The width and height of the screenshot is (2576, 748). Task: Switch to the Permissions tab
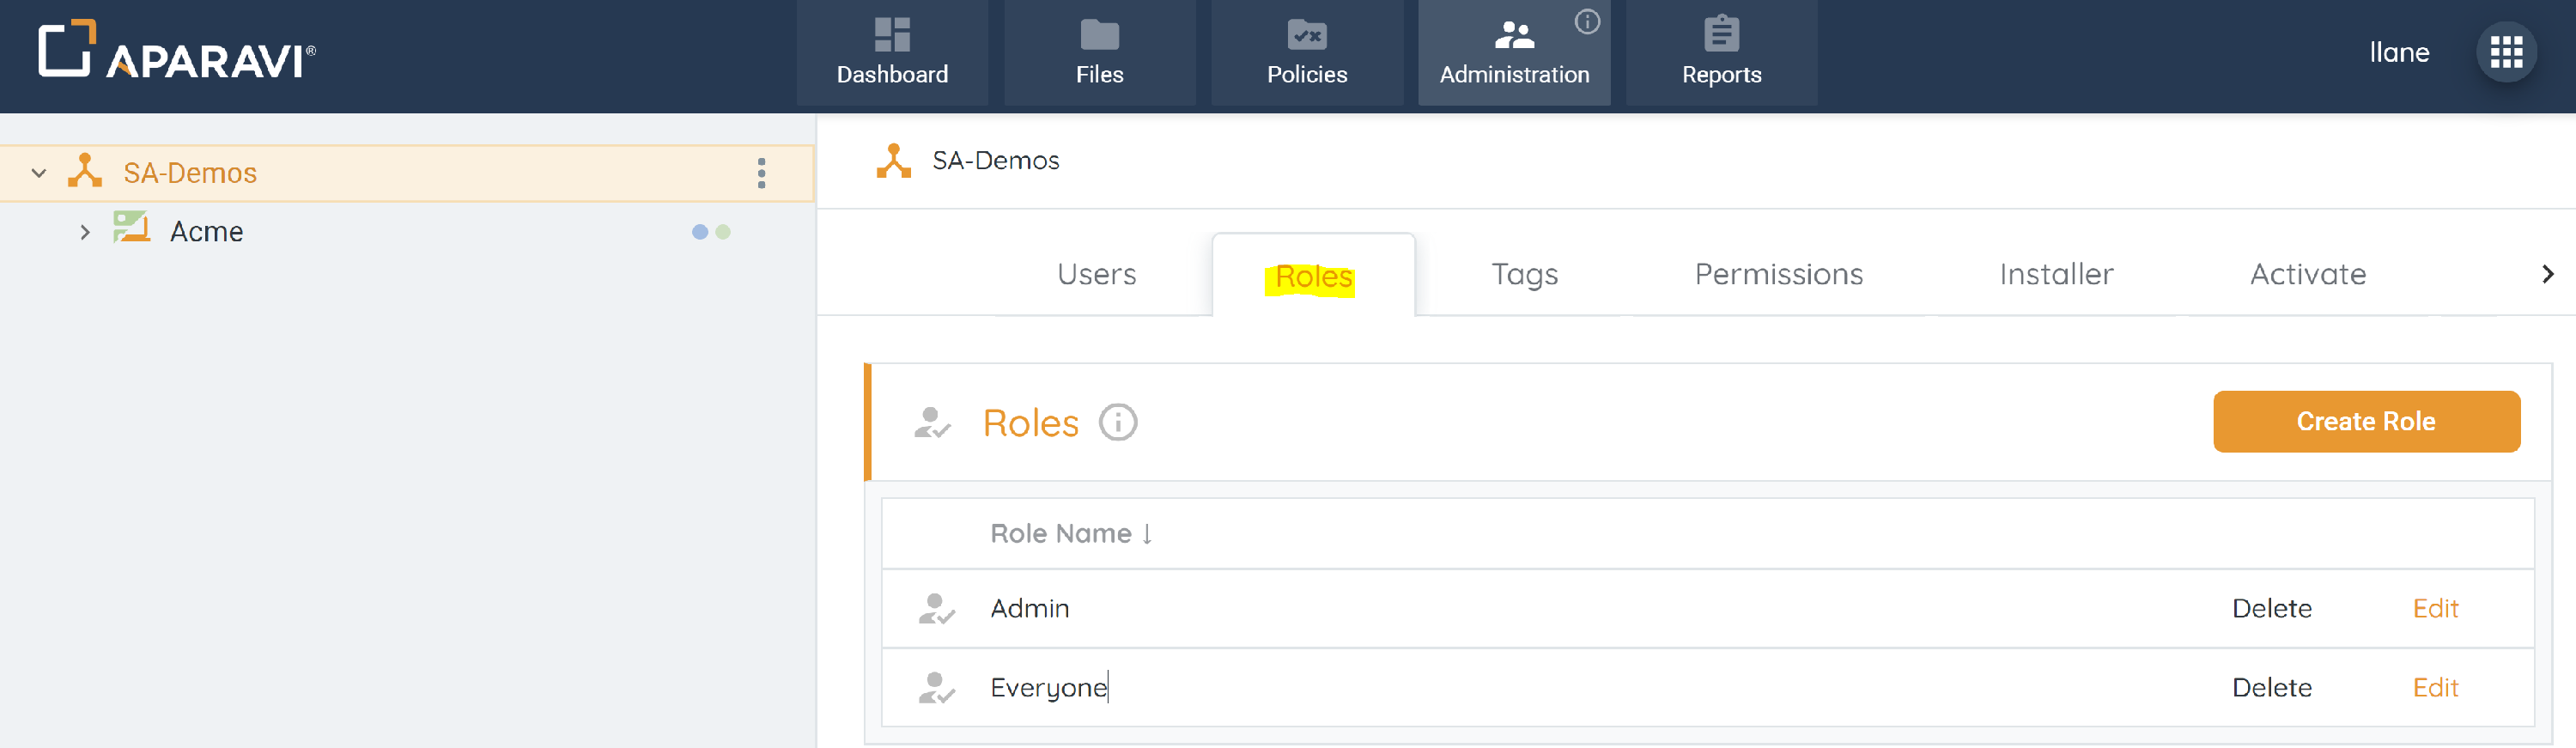click(x=1778, y=274)
